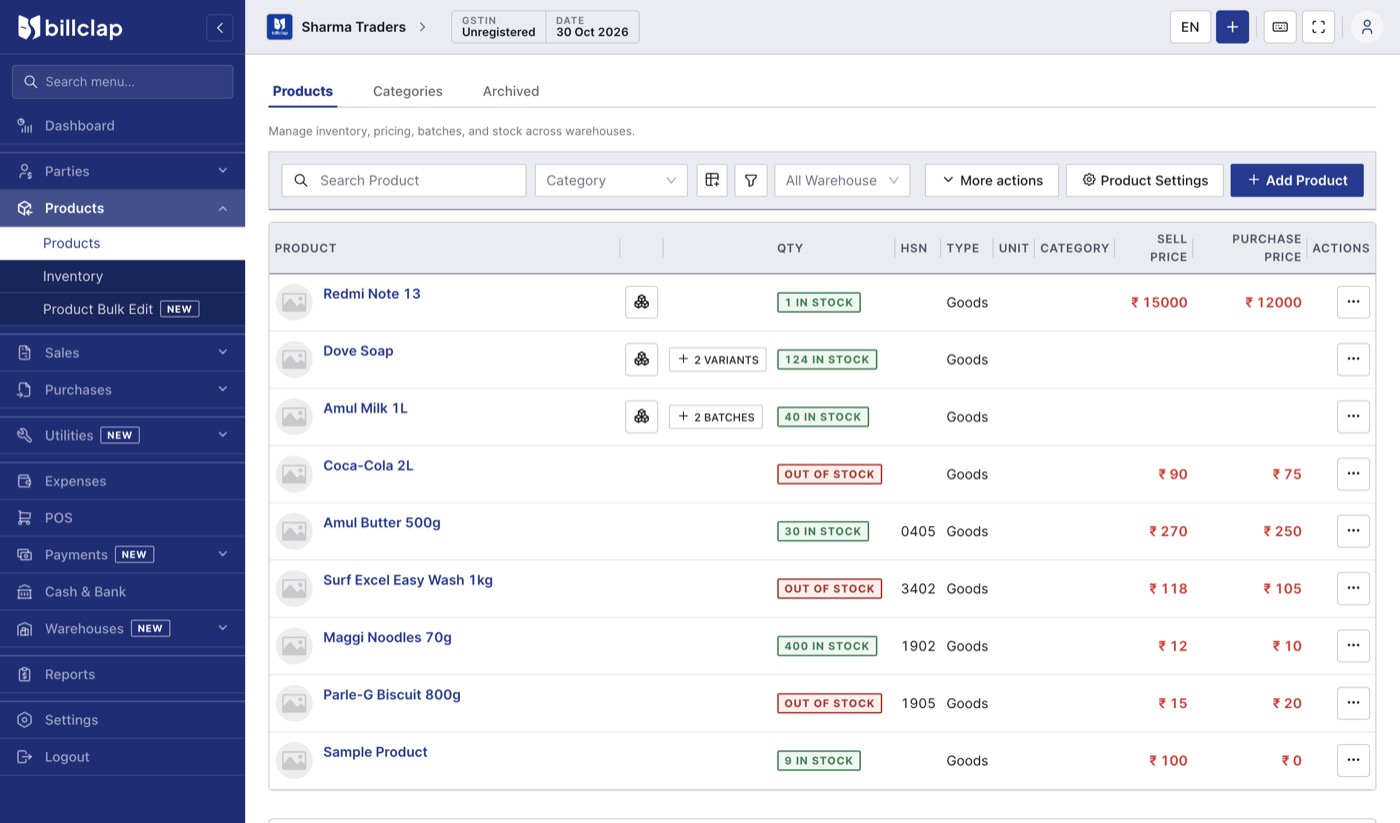The width and height of the screenshot is (1400, 823).
Task: Click the blue plus quick-create button
Action: 1232,27
